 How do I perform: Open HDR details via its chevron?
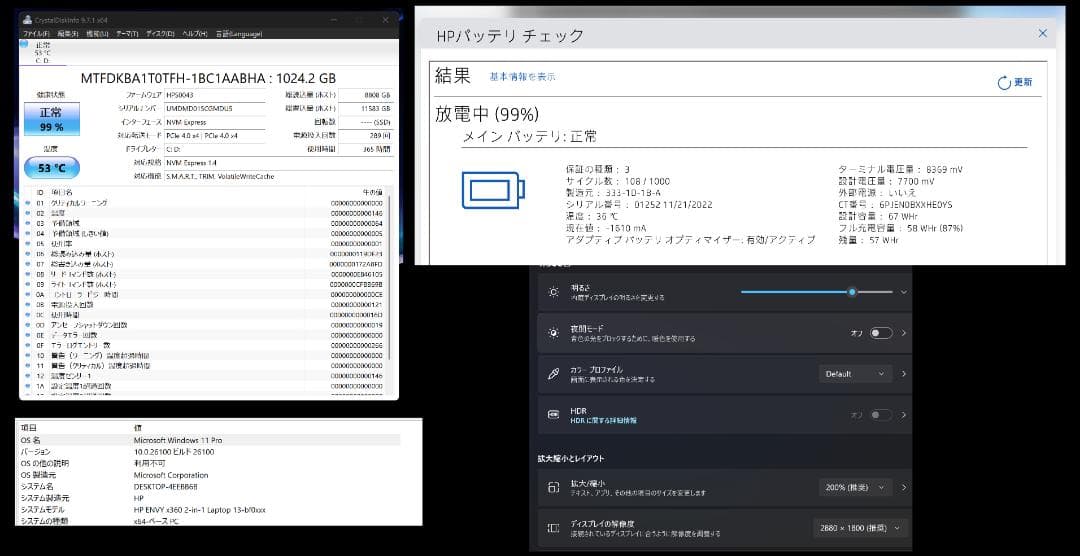point(904,415)
